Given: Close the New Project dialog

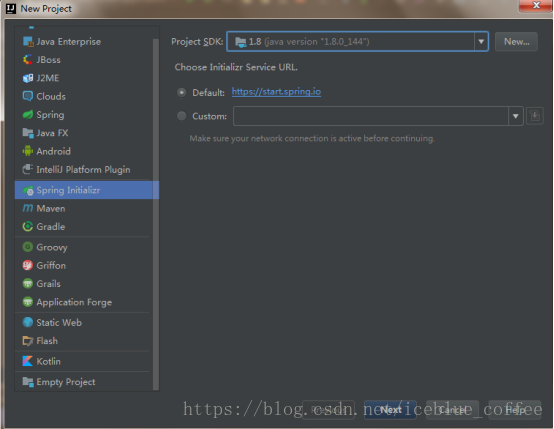Looking at the screenshot, I should click(536, 5).
